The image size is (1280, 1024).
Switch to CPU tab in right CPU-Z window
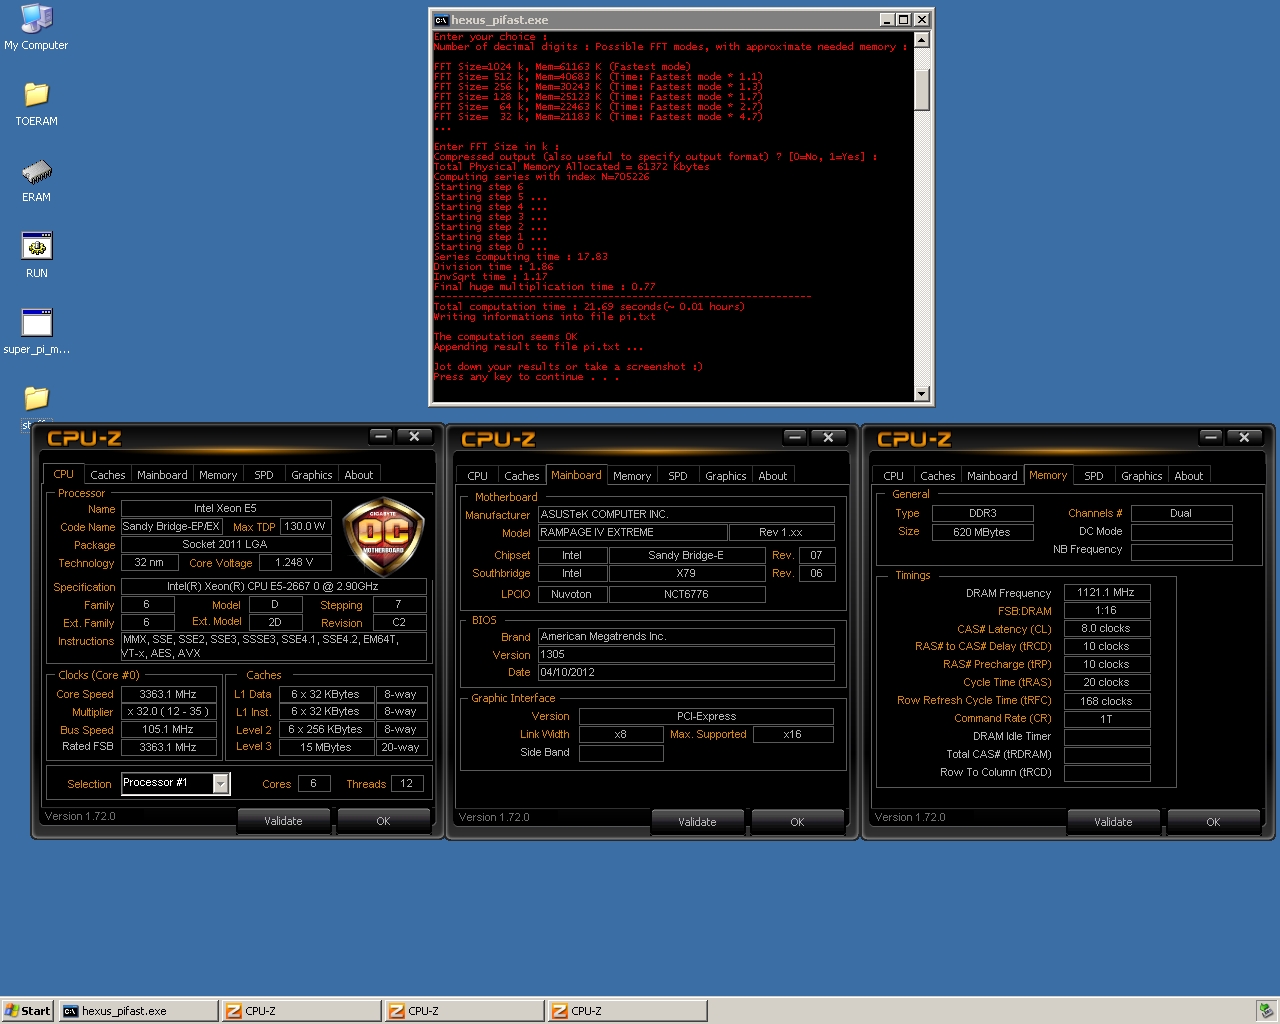click(x=894, y=476)
